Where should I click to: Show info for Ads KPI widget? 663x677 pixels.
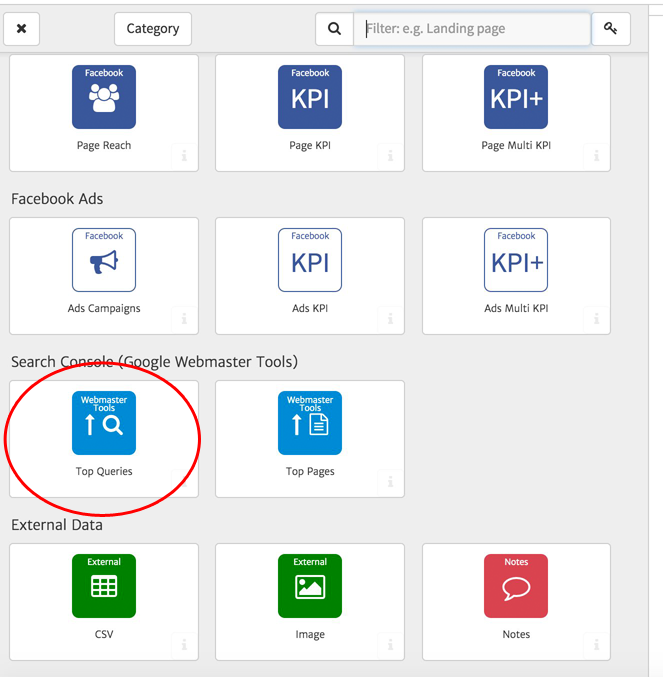(x=390, y=319)
